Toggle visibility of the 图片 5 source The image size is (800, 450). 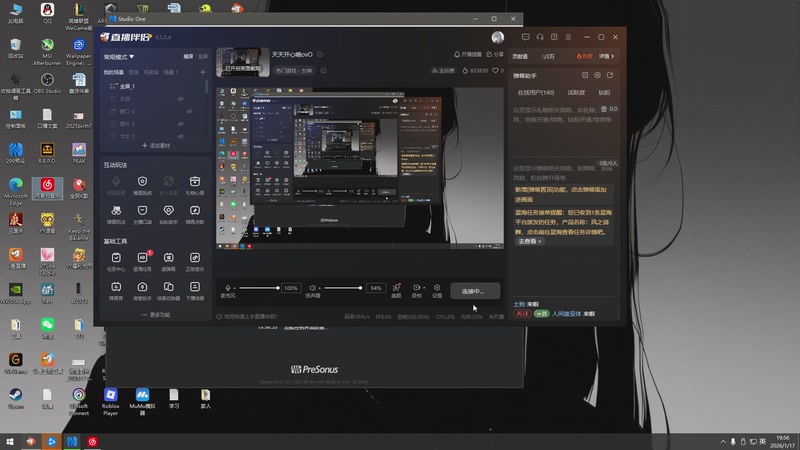pos(181,124)
